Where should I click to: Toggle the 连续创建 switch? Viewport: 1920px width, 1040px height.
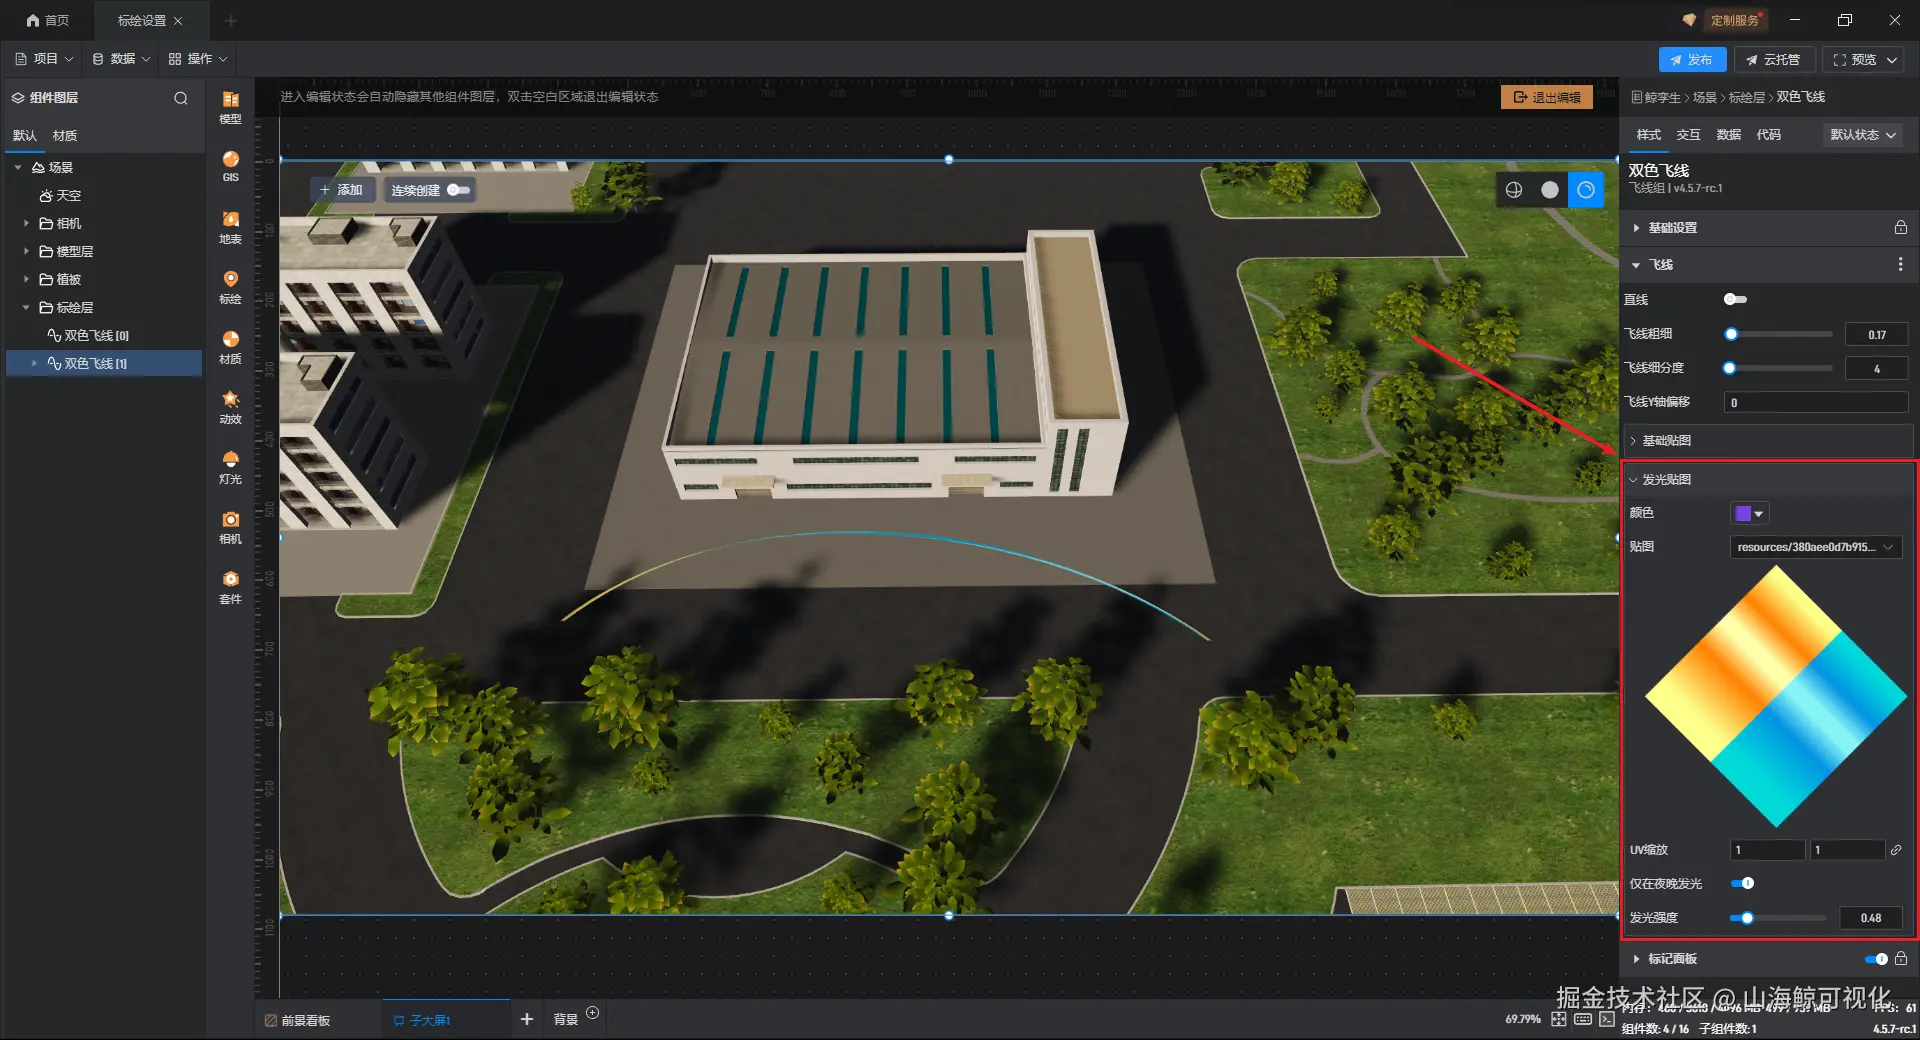click(x=458, y=190)
